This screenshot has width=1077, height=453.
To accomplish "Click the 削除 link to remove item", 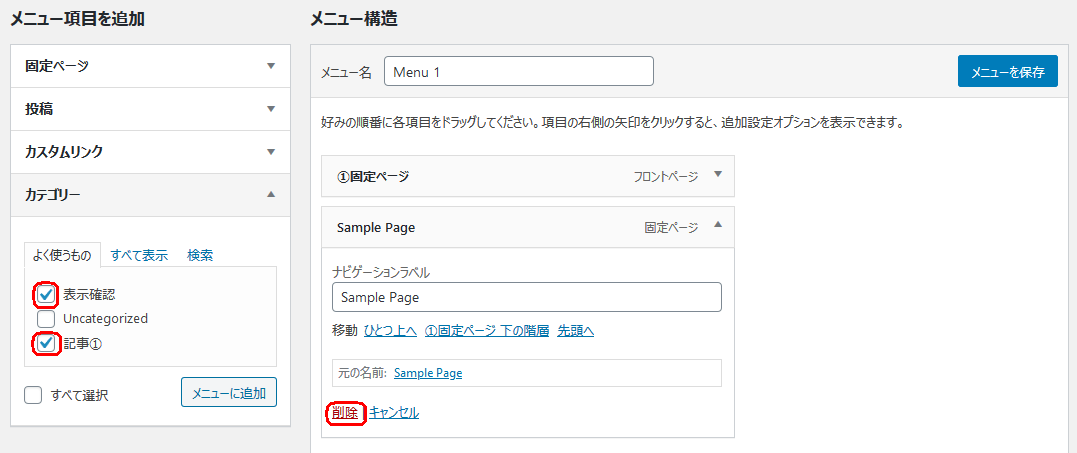I will click(345, 413).
